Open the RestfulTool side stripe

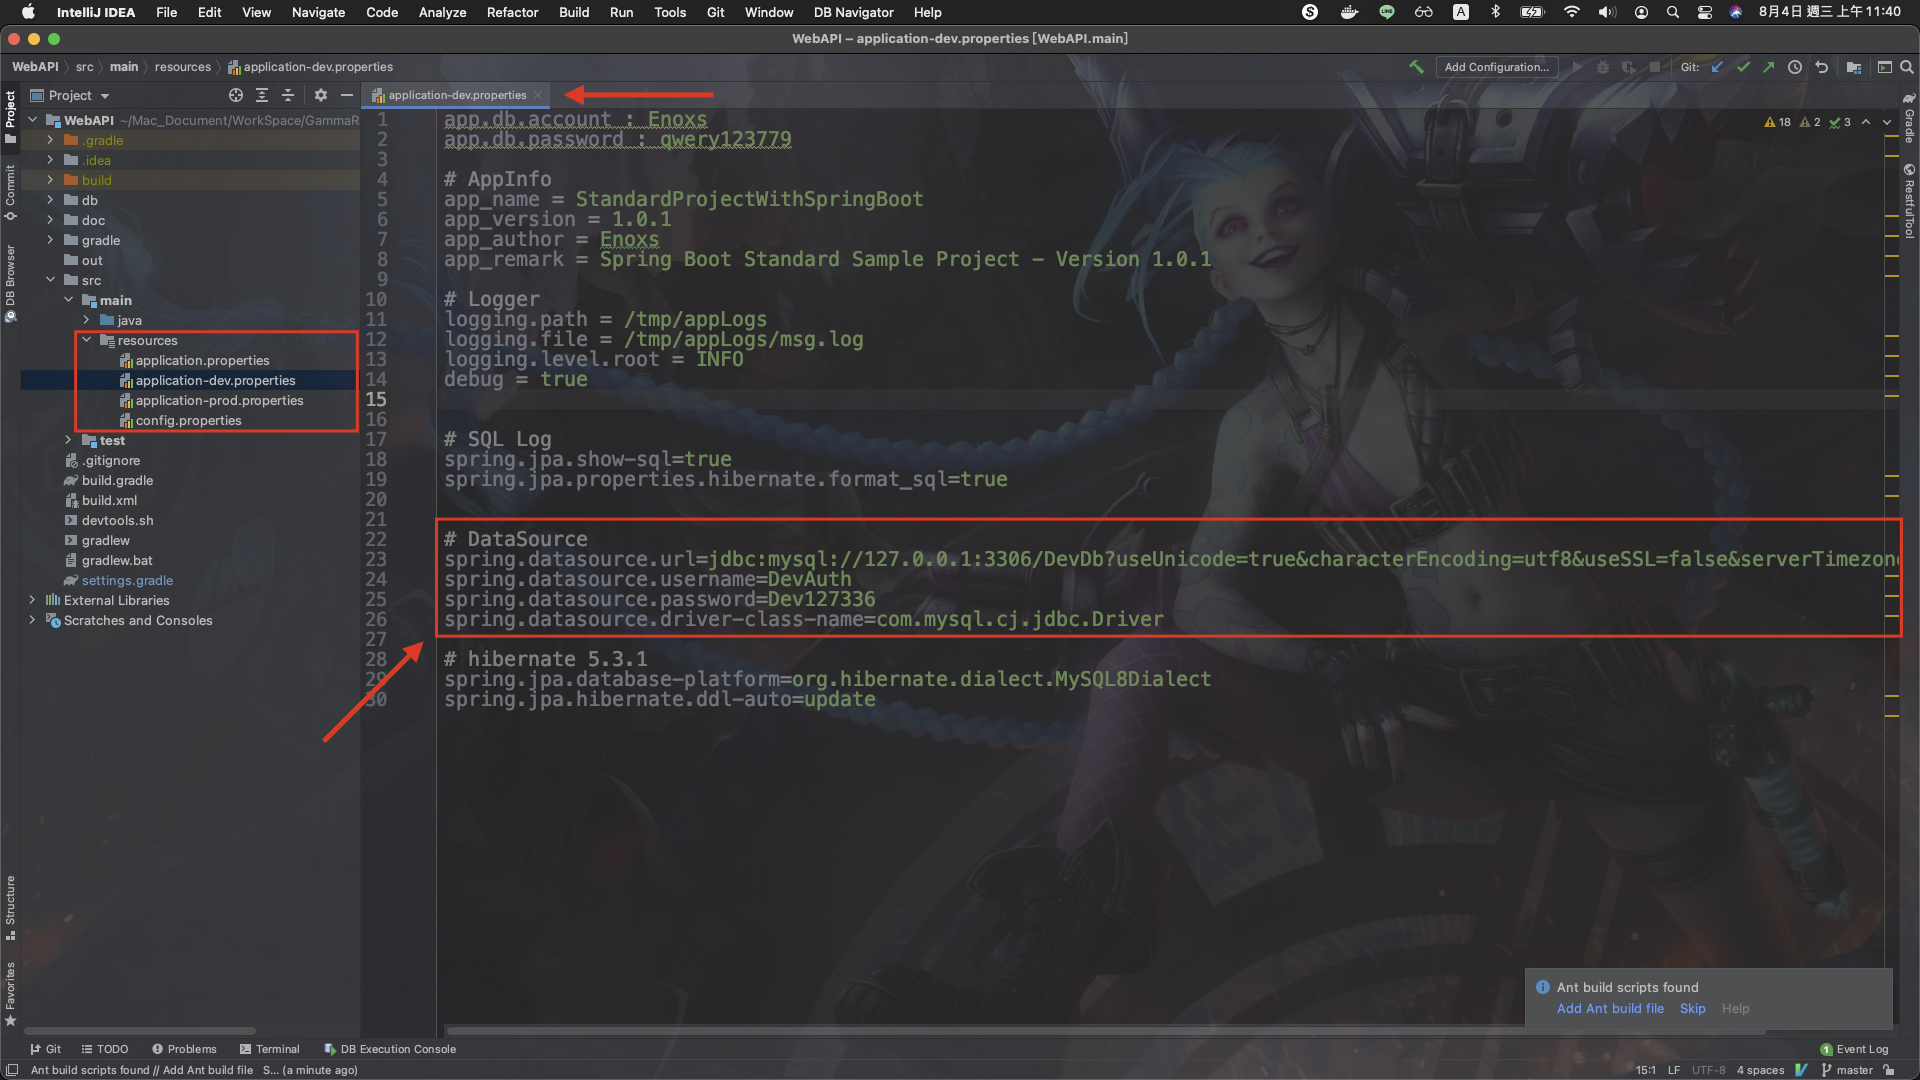[1909, 200]
